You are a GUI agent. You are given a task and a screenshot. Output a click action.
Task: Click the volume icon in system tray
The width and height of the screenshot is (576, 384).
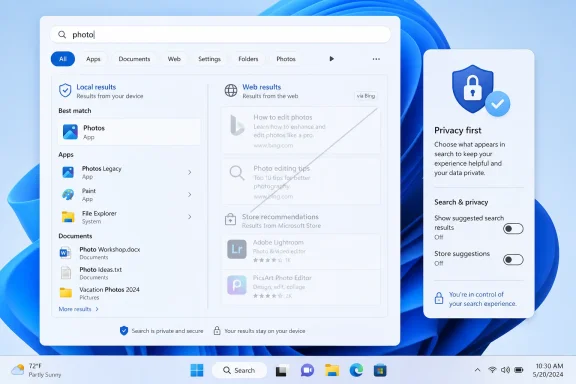point(505,370)
